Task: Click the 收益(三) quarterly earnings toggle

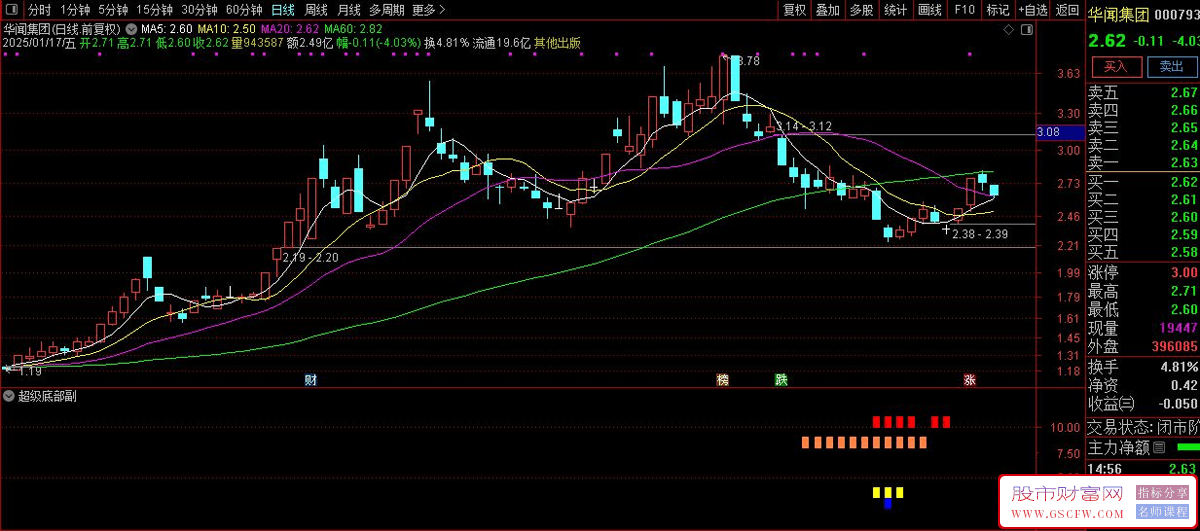Action: pyautogui.click(x=1112, y=403)
